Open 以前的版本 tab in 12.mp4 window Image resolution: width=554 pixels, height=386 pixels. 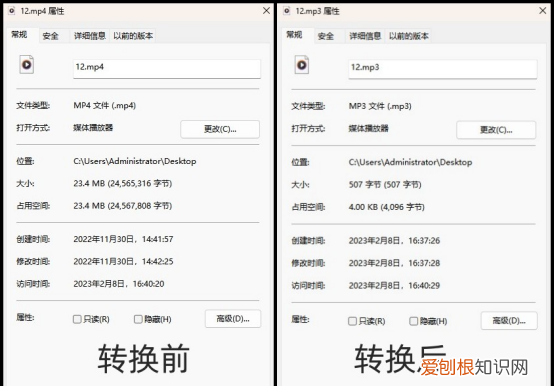[x=133, y=36]
